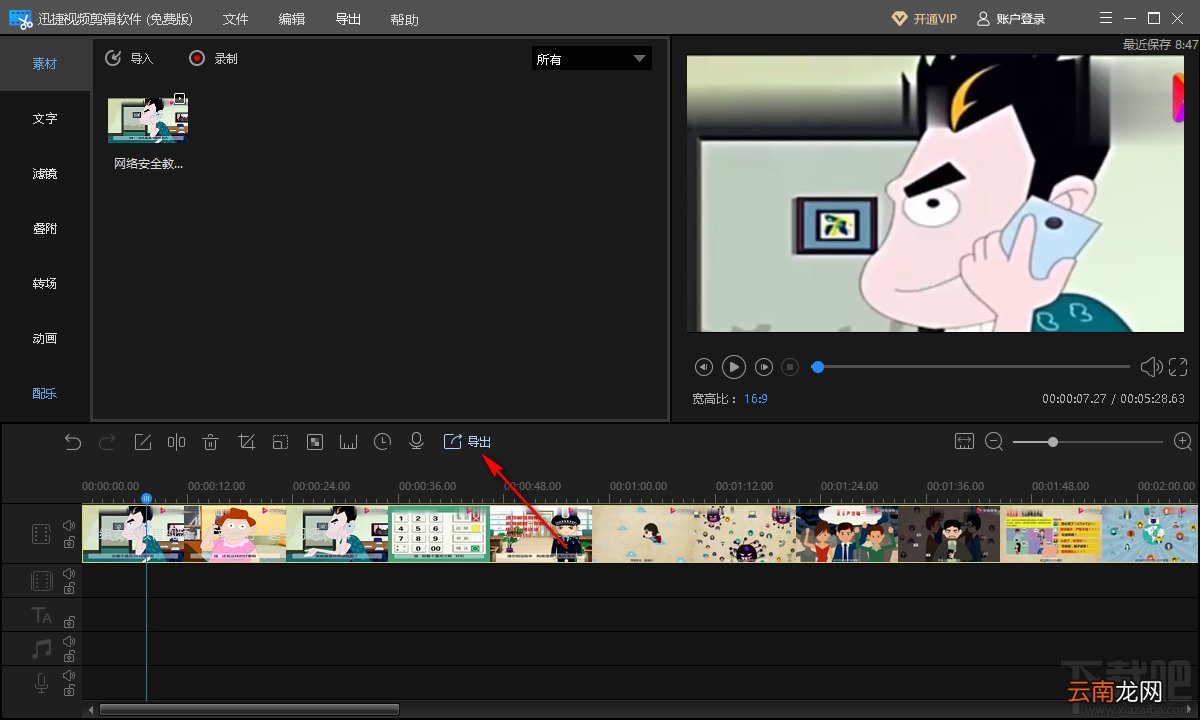
Task: Open the 滤镜 filters tab
Action: pos(45,174)
